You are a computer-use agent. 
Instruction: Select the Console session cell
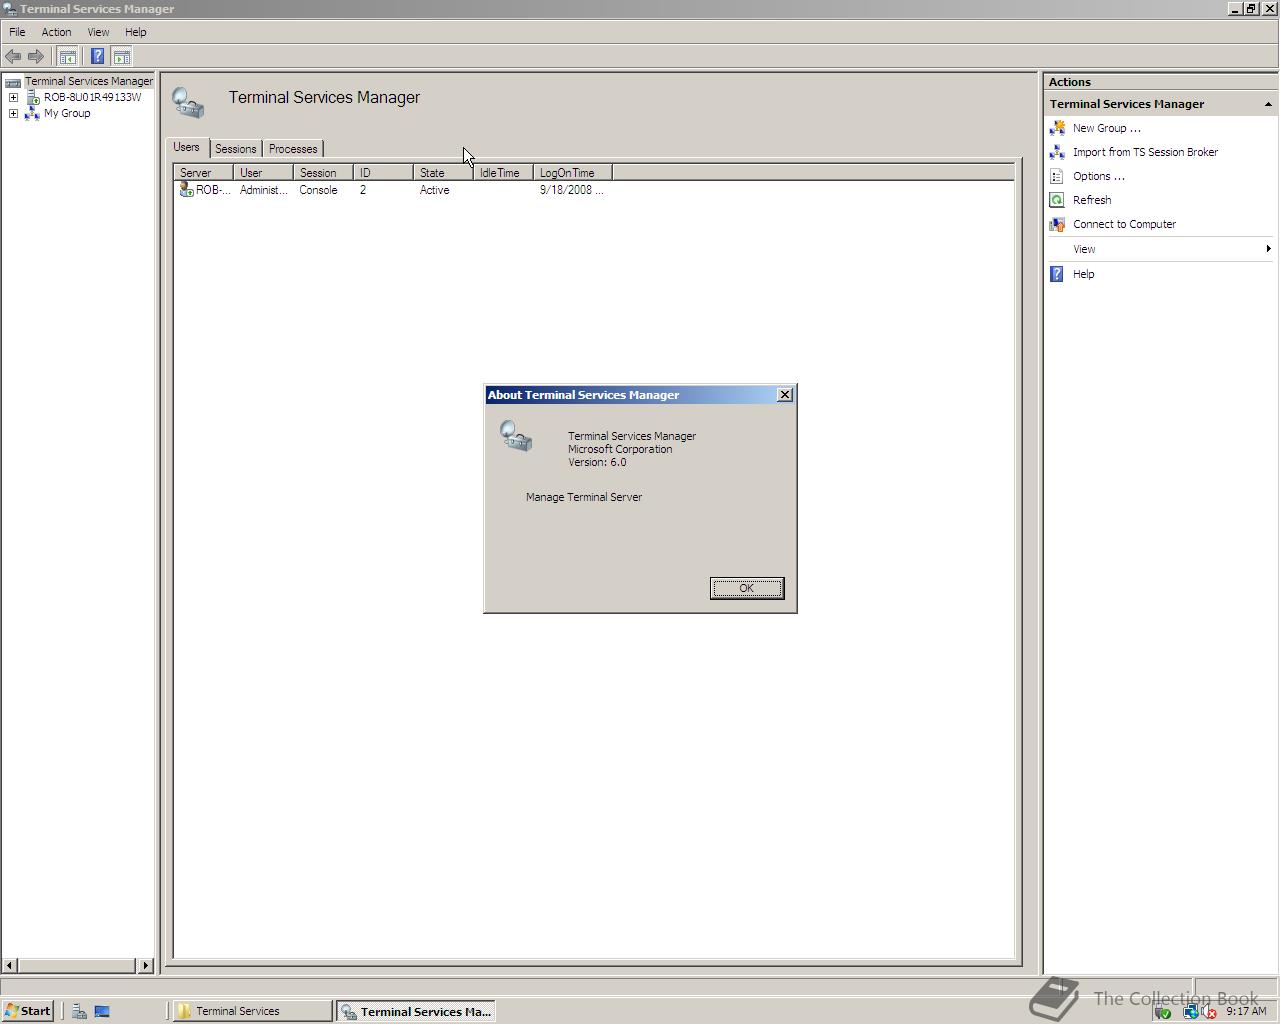318,190
